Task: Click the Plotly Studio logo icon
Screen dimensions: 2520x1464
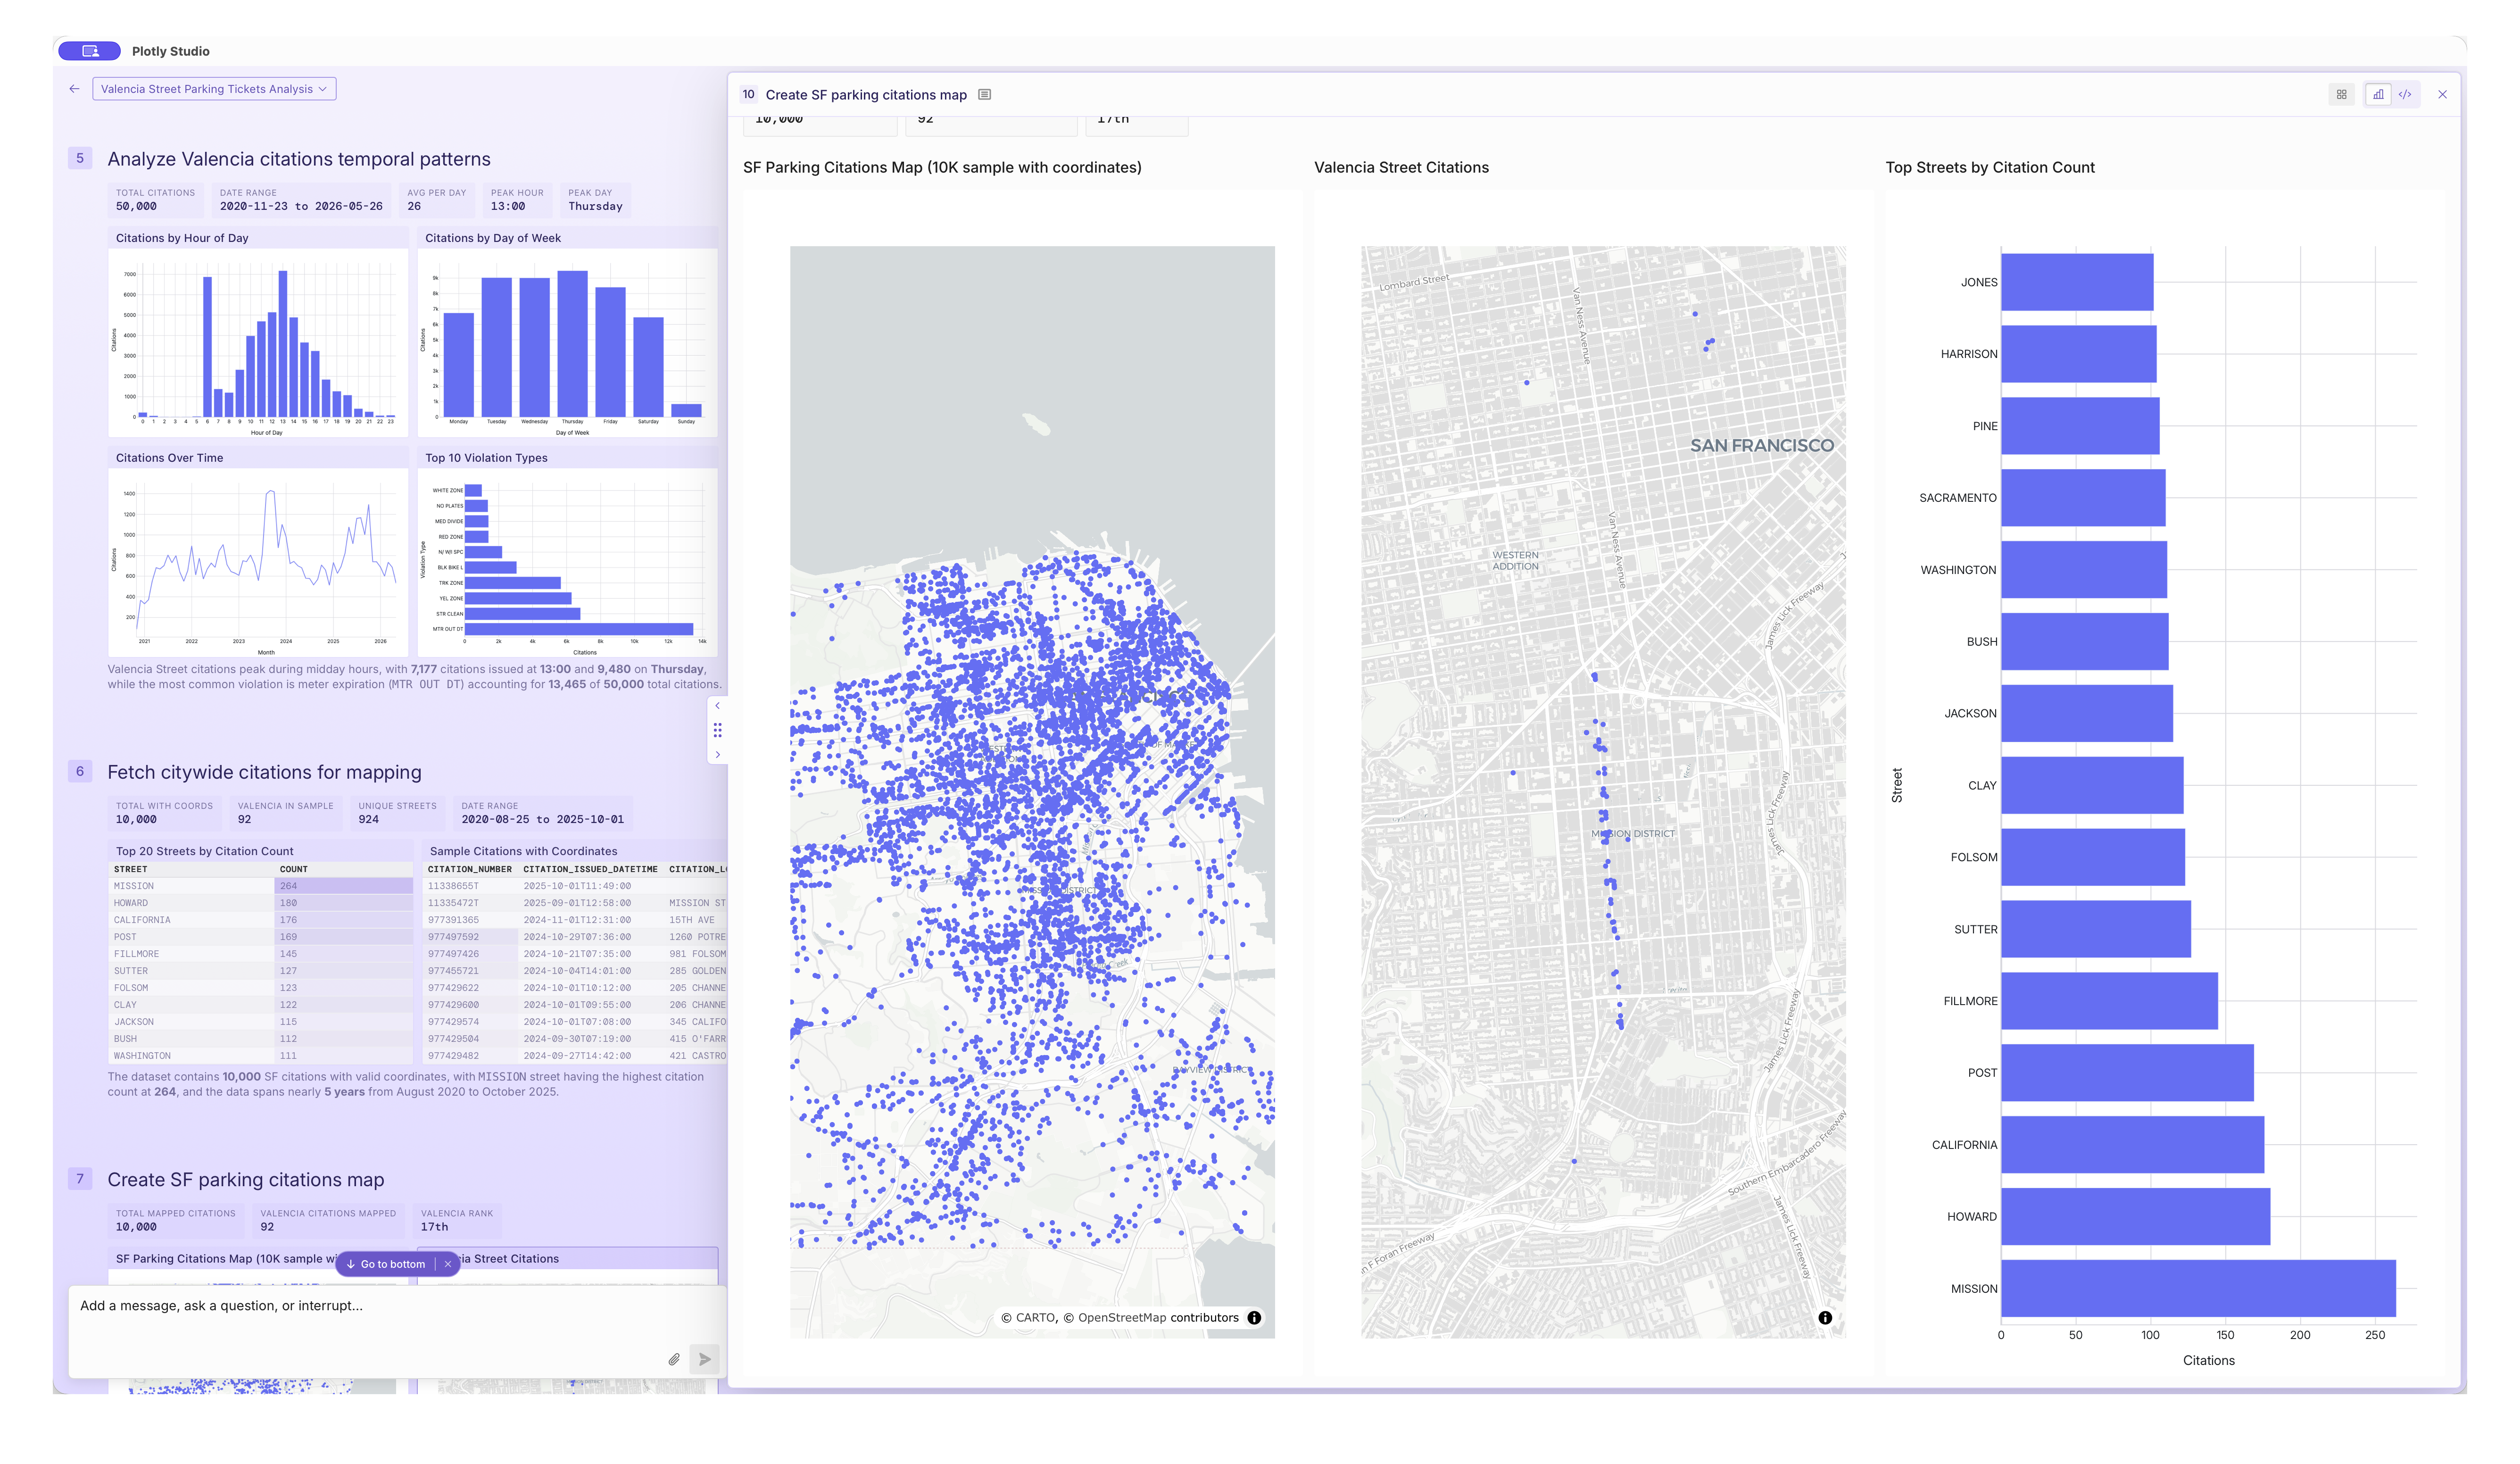Action: pos(89,51)
